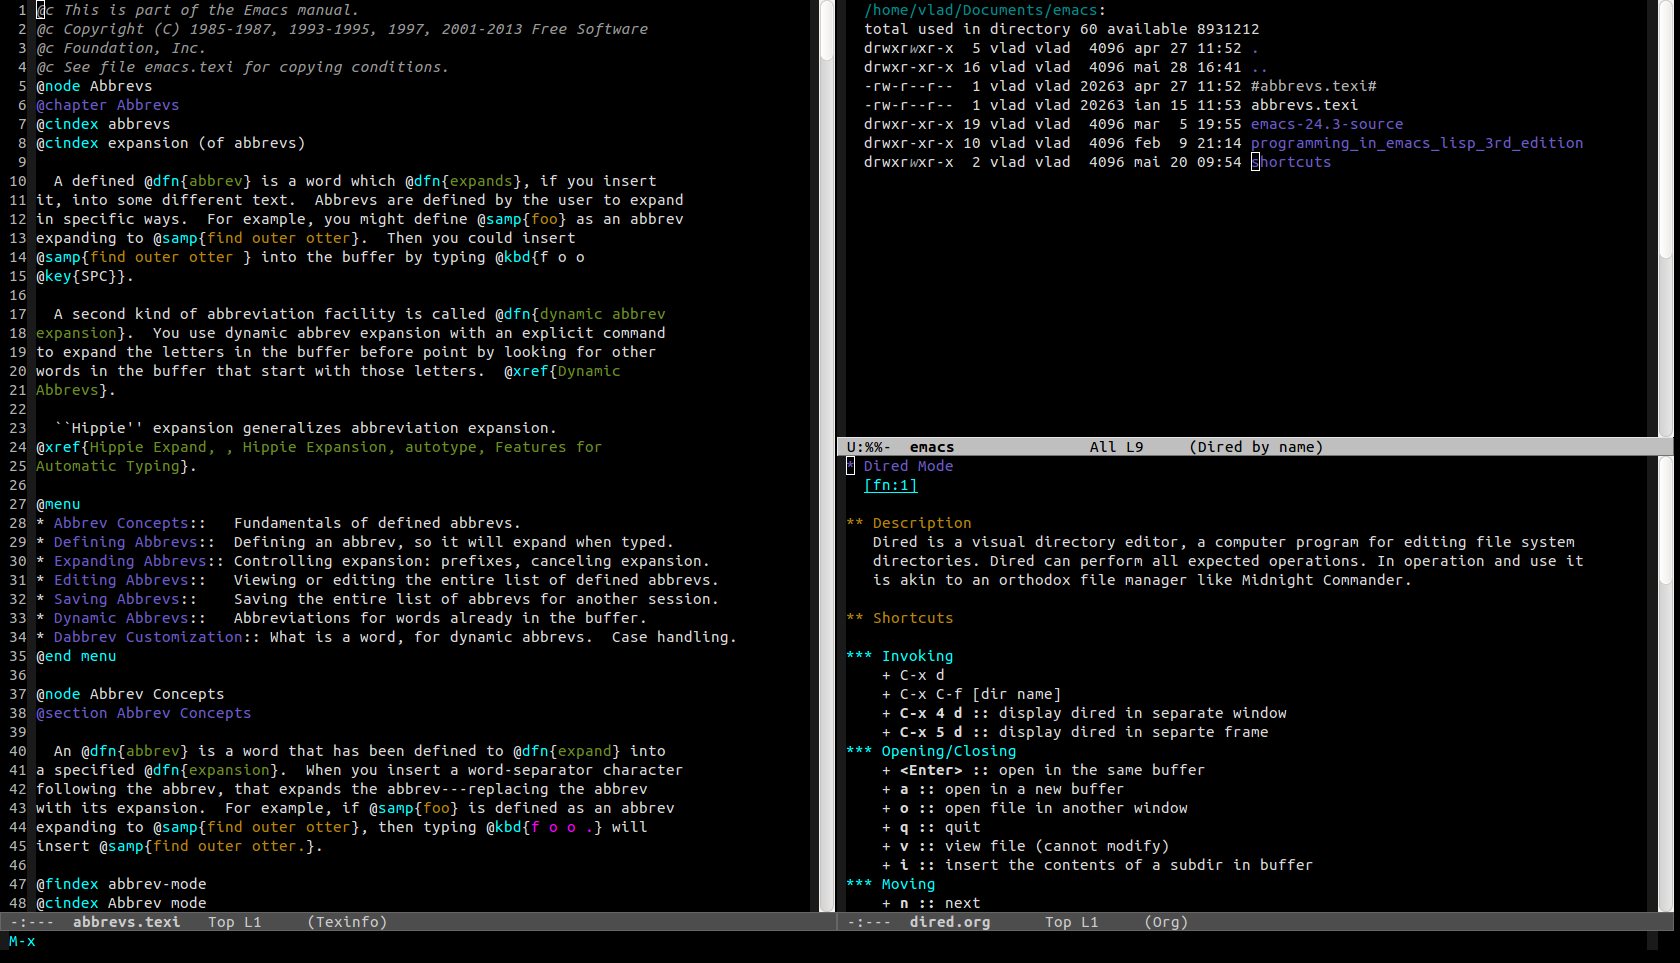Click the 'C-x 5 d' shortcut line

tap(1075, 732)
